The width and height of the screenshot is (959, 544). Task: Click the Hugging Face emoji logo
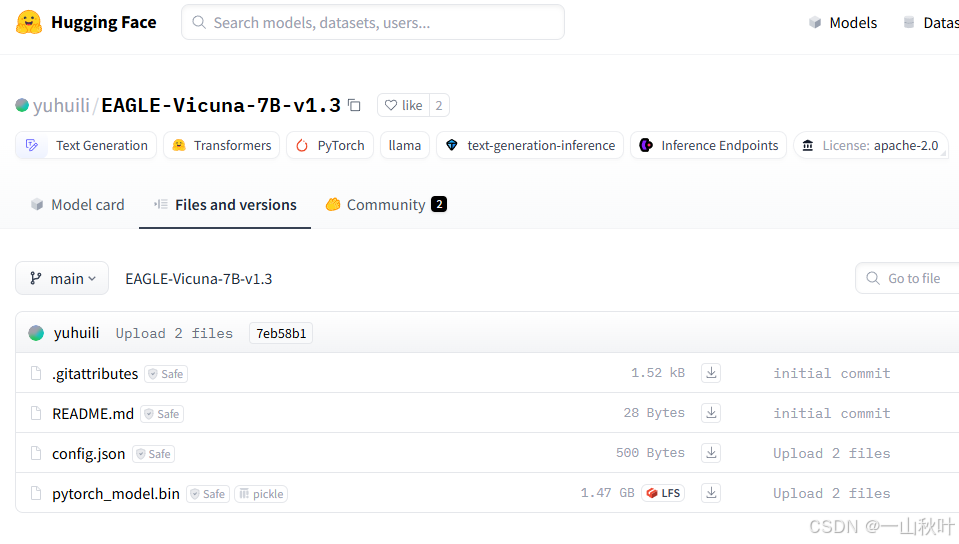[x=29, y=23]
